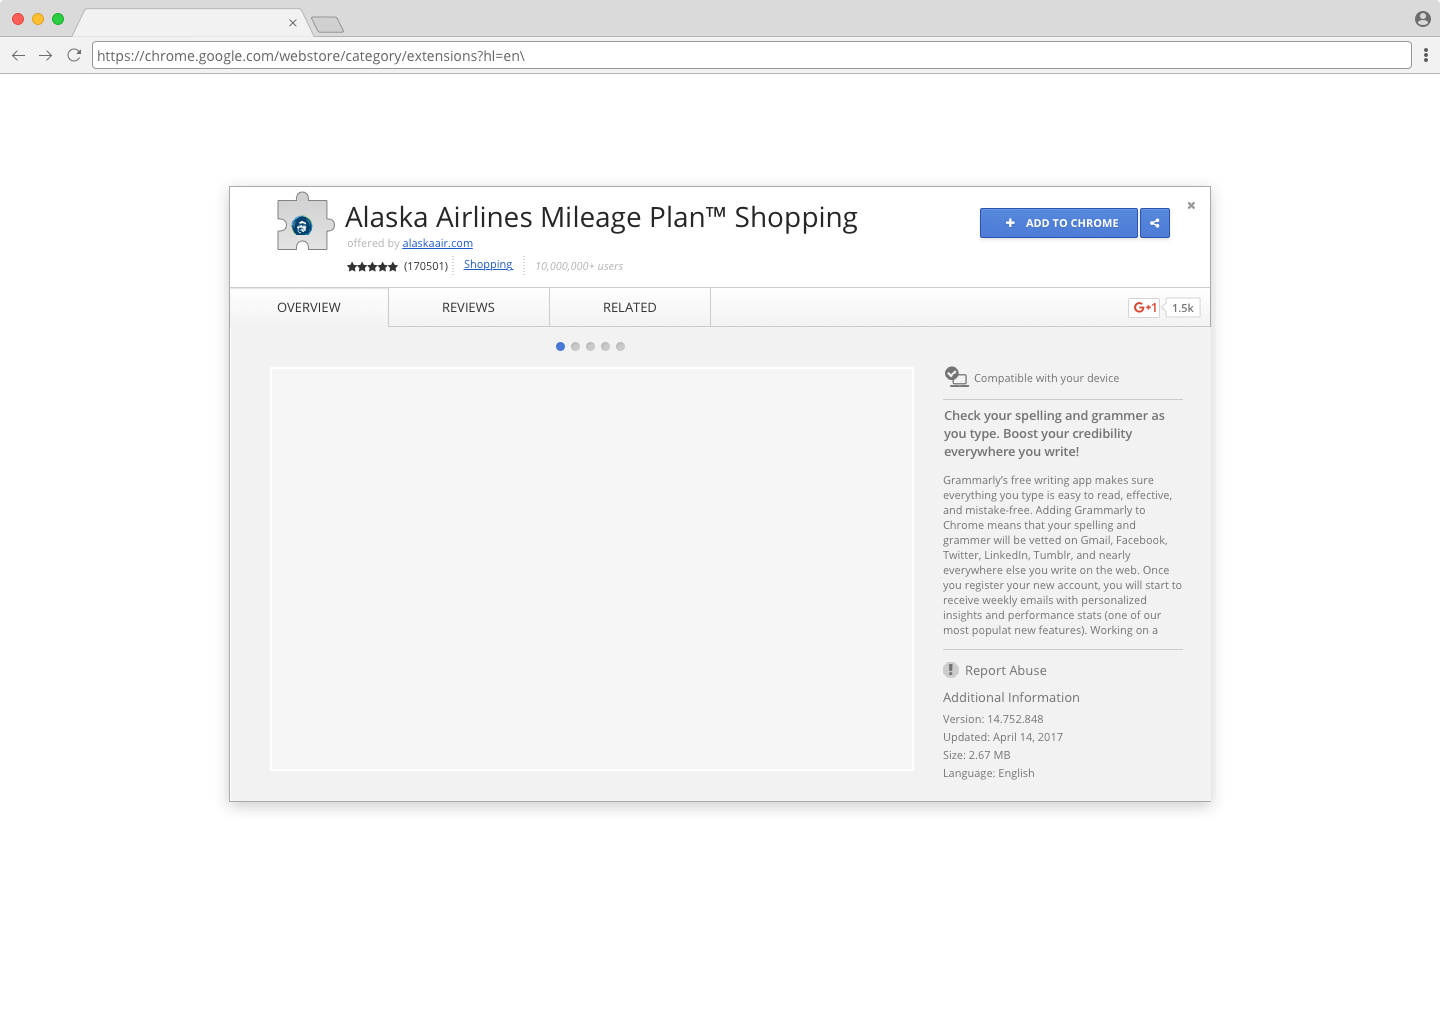
Task: Click the Version: 14.752.848 text
Action: click(x=993, y=719)
